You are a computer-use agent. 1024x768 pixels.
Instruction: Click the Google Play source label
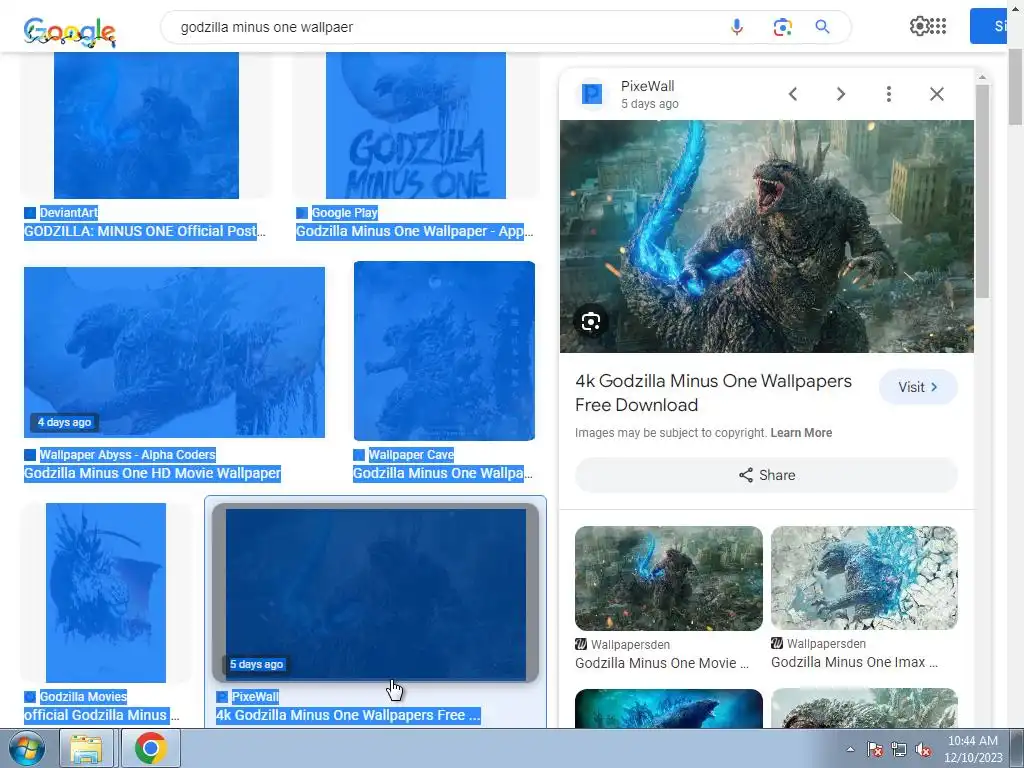344,212
